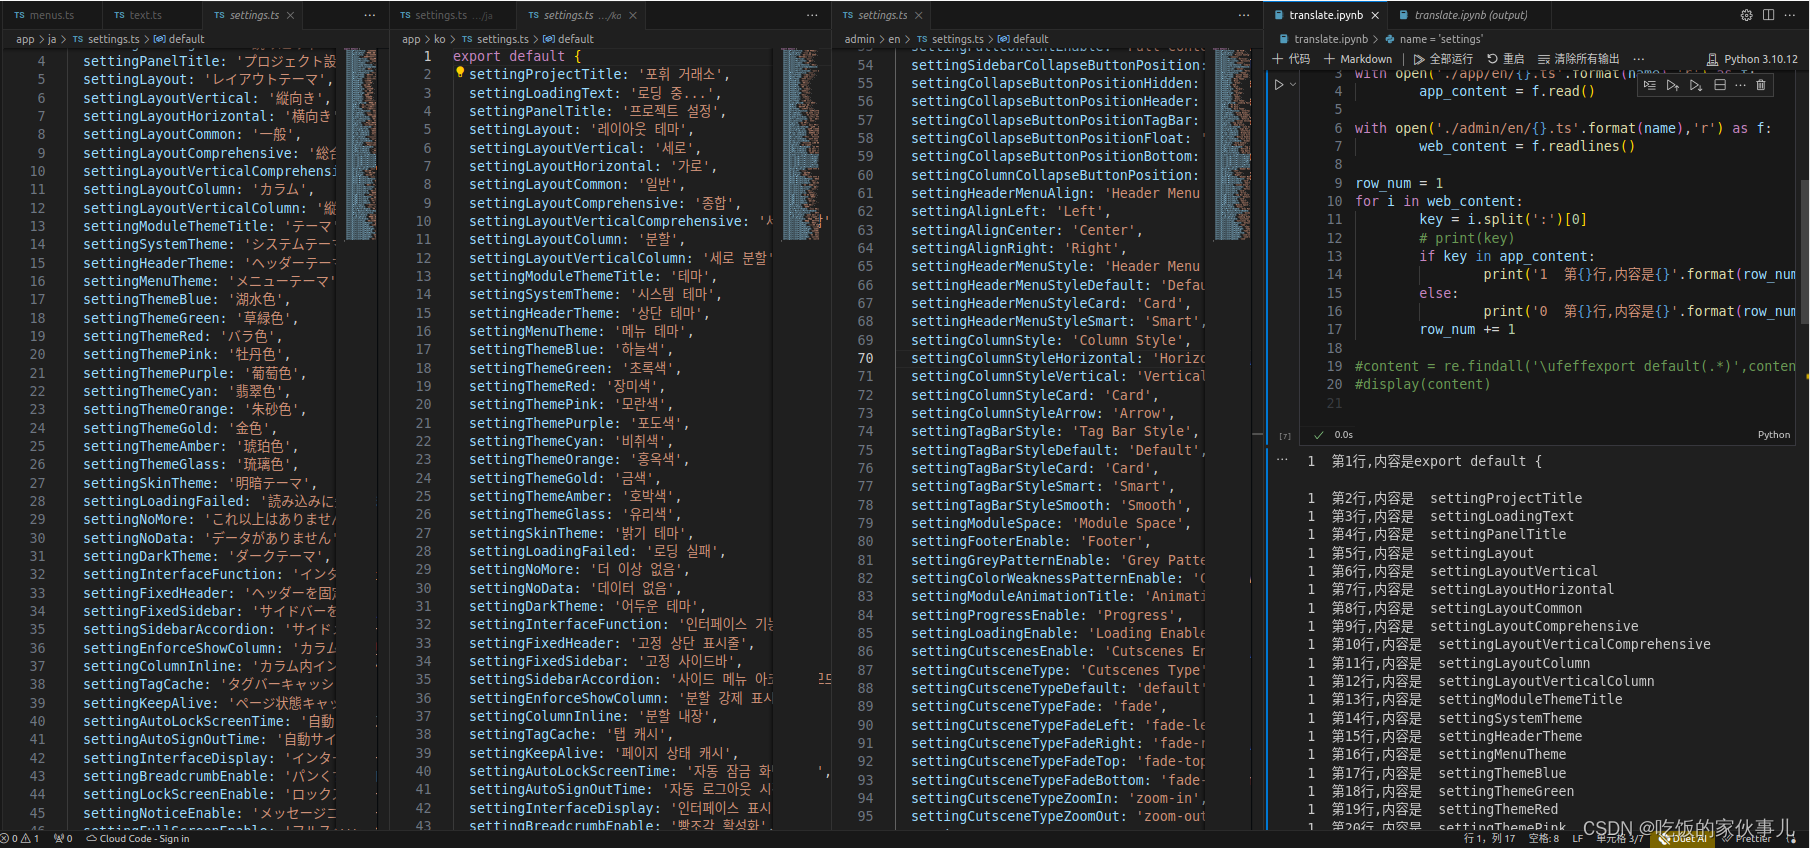Add a new code cell with 代码
1811x848 pixels.
click(1291, 59)
